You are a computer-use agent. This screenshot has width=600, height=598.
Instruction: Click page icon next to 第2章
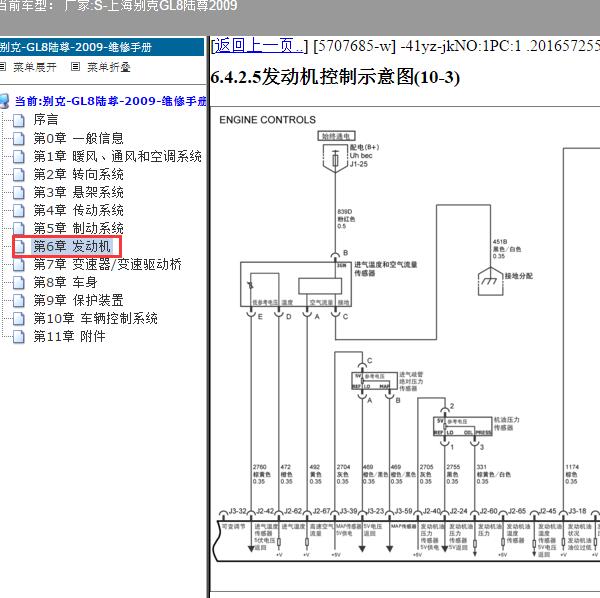click(x=19, y=174)
